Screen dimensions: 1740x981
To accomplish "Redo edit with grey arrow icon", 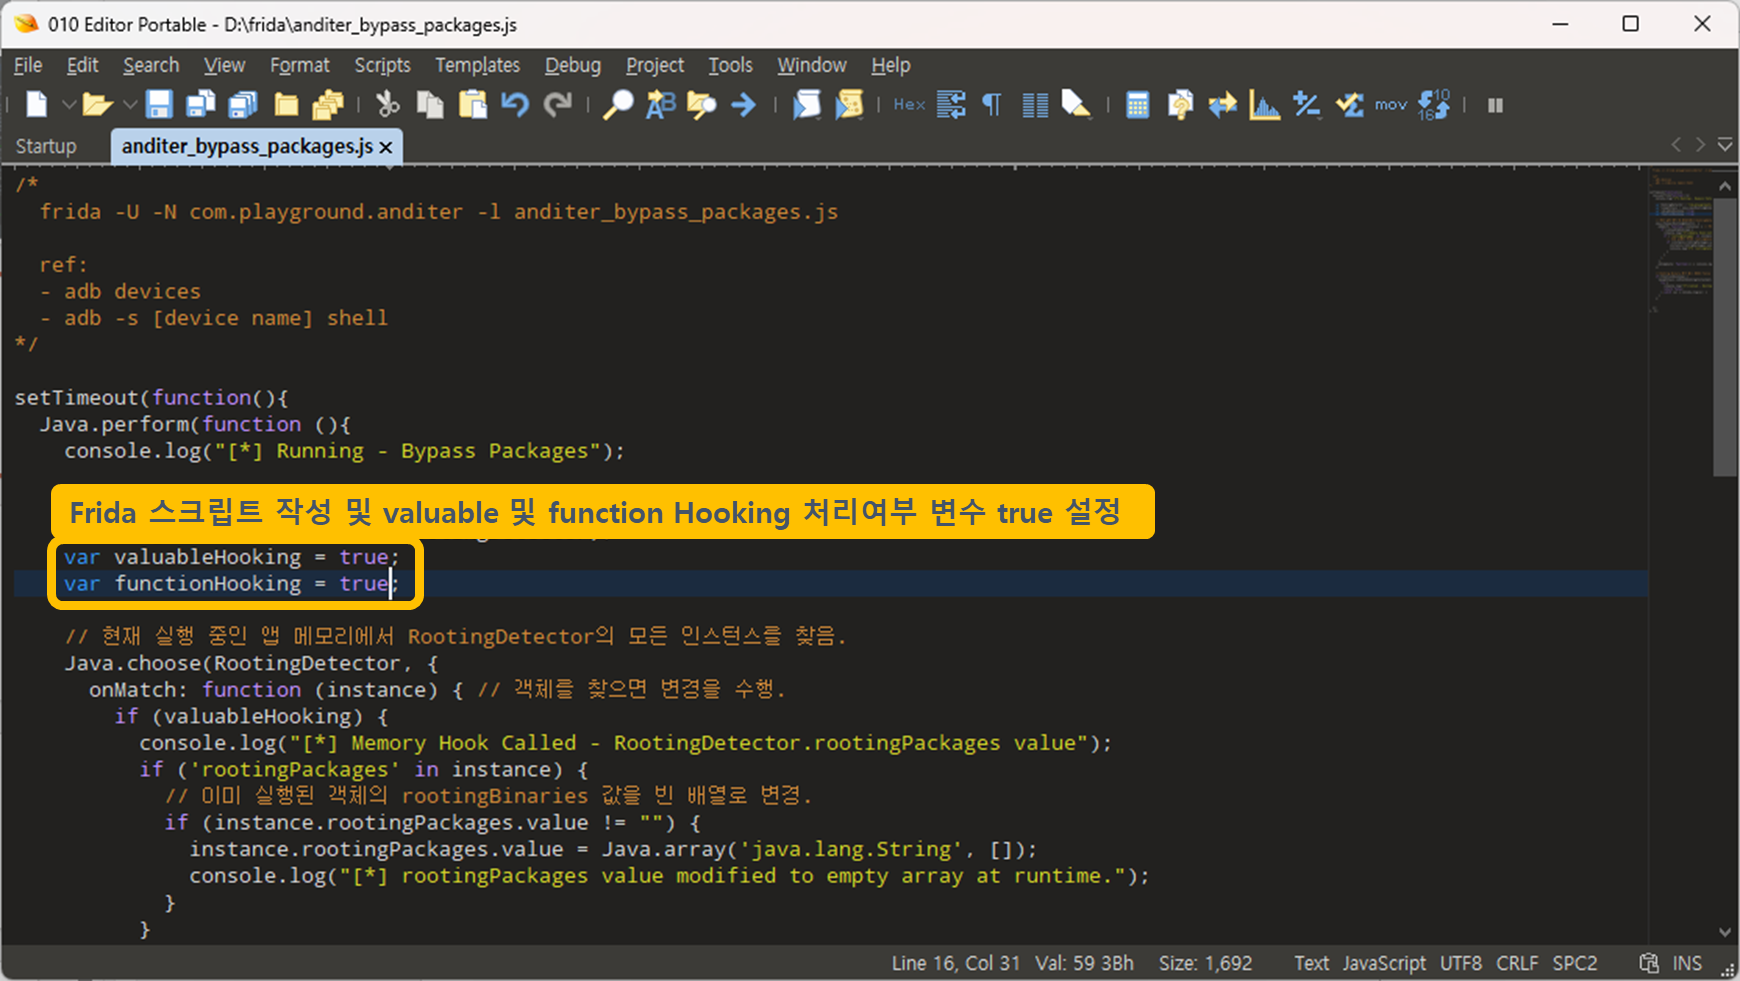I will point(557,104).
